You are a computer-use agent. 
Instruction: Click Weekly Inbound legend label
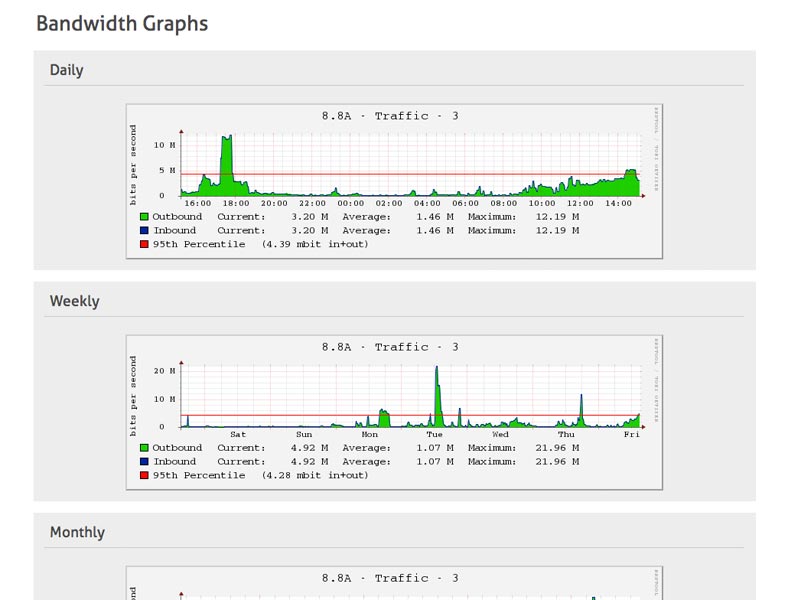click(174, 462)
